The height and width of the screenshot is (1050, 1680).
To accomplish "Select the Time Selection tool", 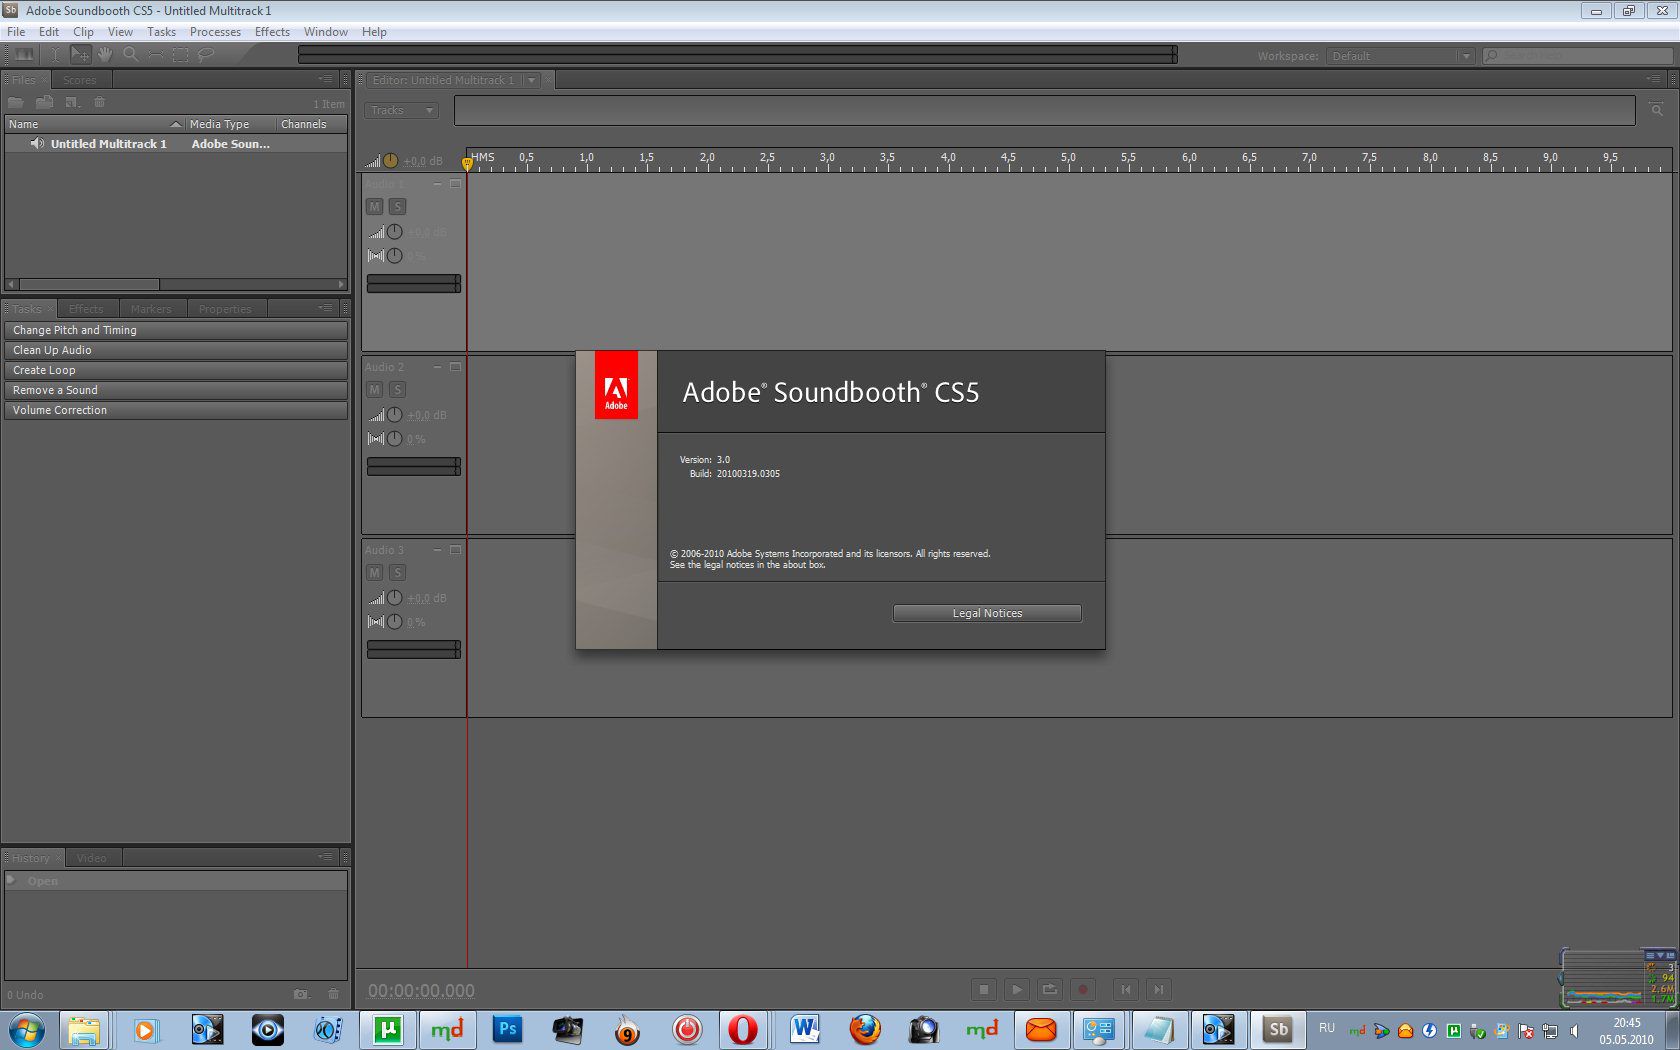I will tap(56, 55).
